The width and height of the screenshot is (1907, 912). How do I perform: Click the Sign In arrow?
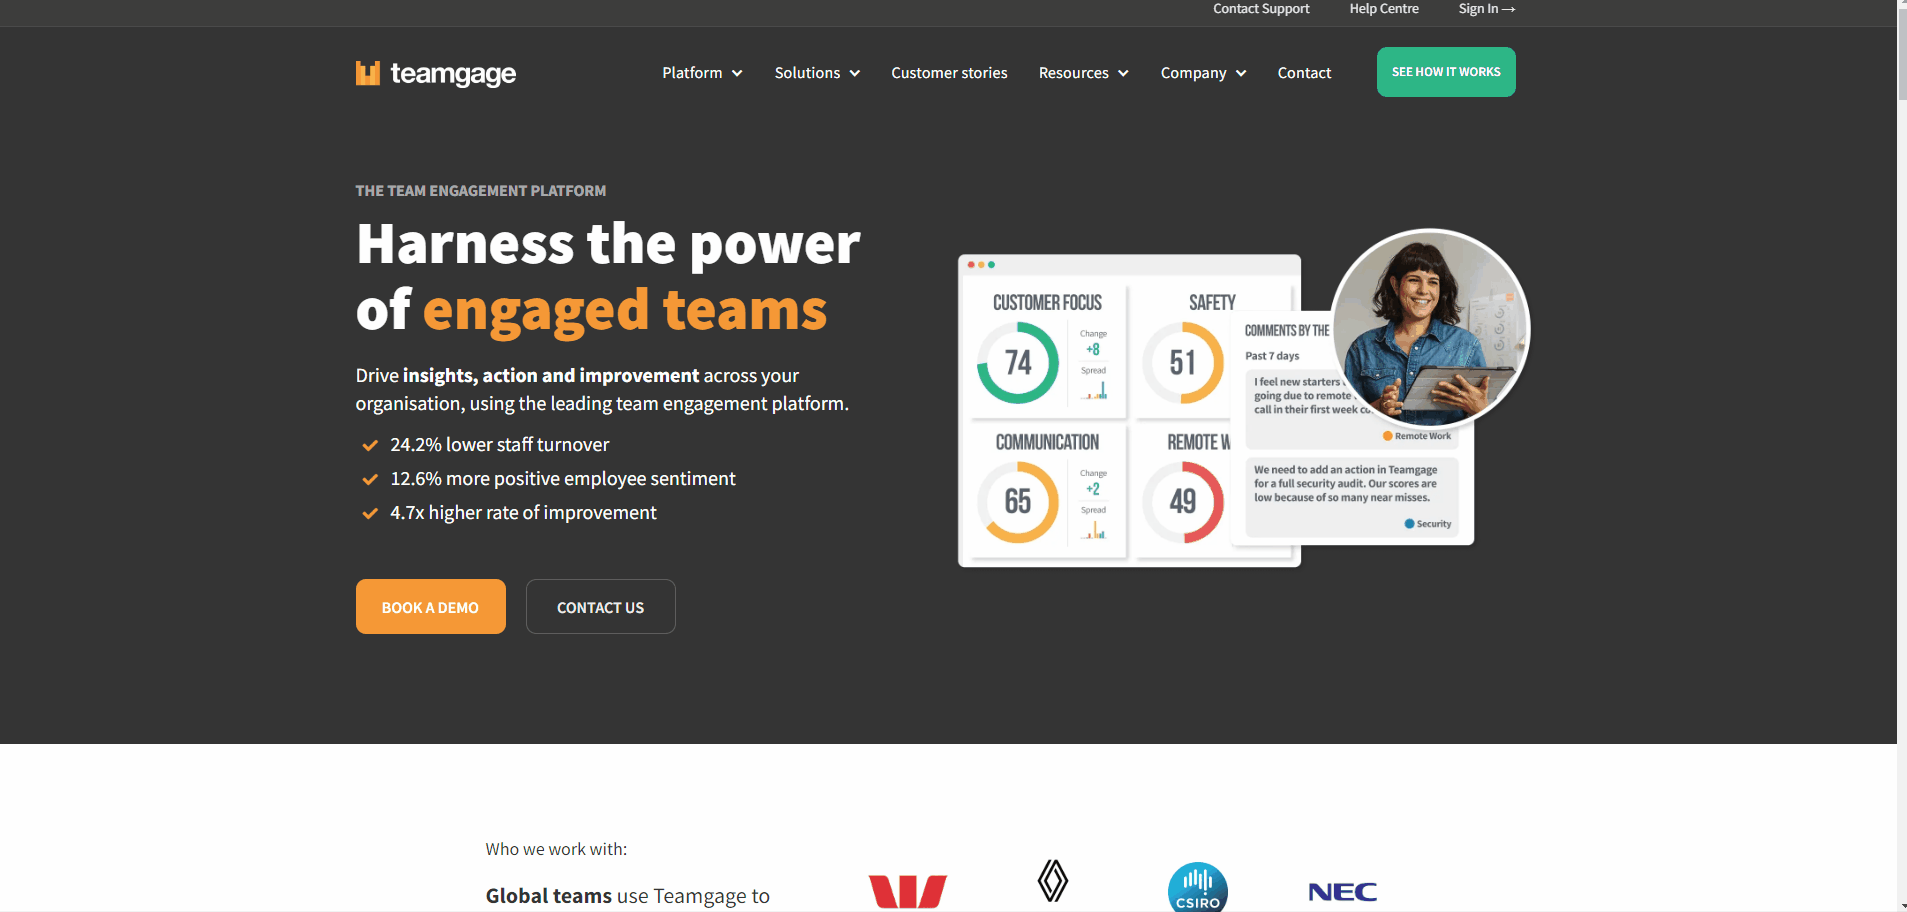coord(1509,9)
